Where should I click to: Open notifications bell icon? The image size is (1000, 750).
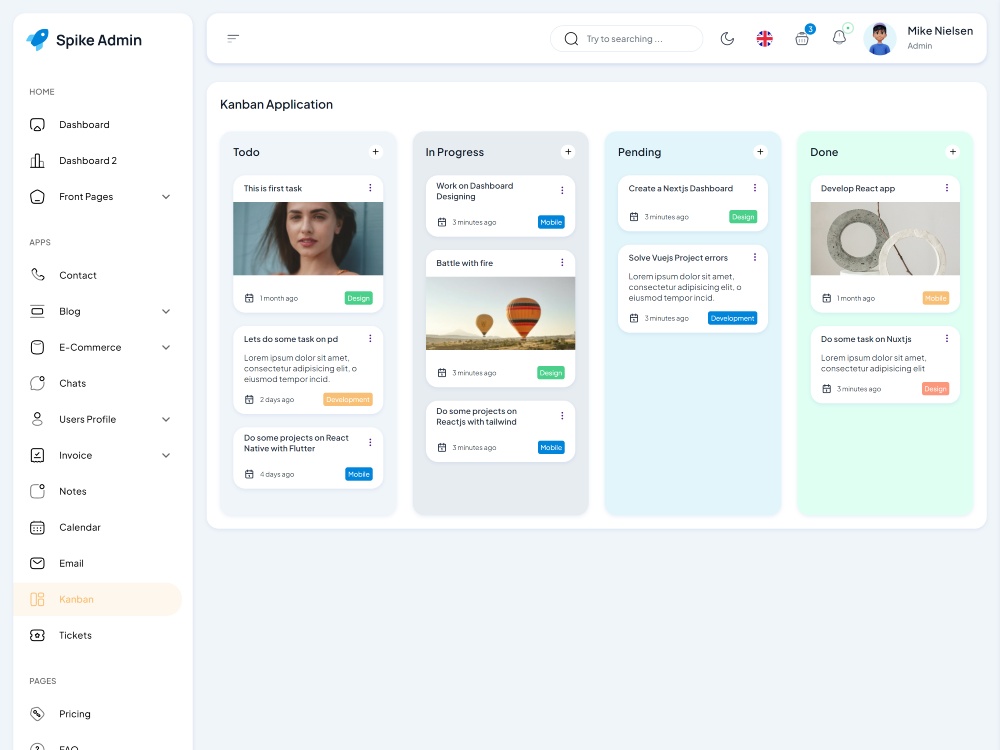[839, 37]
